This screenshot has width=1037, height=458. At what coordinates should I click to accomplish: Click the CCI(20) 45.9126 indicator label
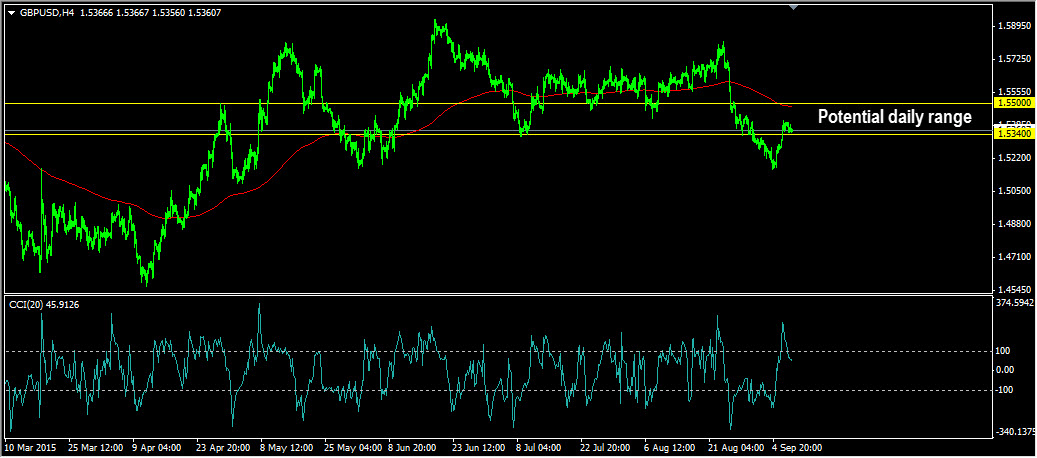(x=43, y=305)
